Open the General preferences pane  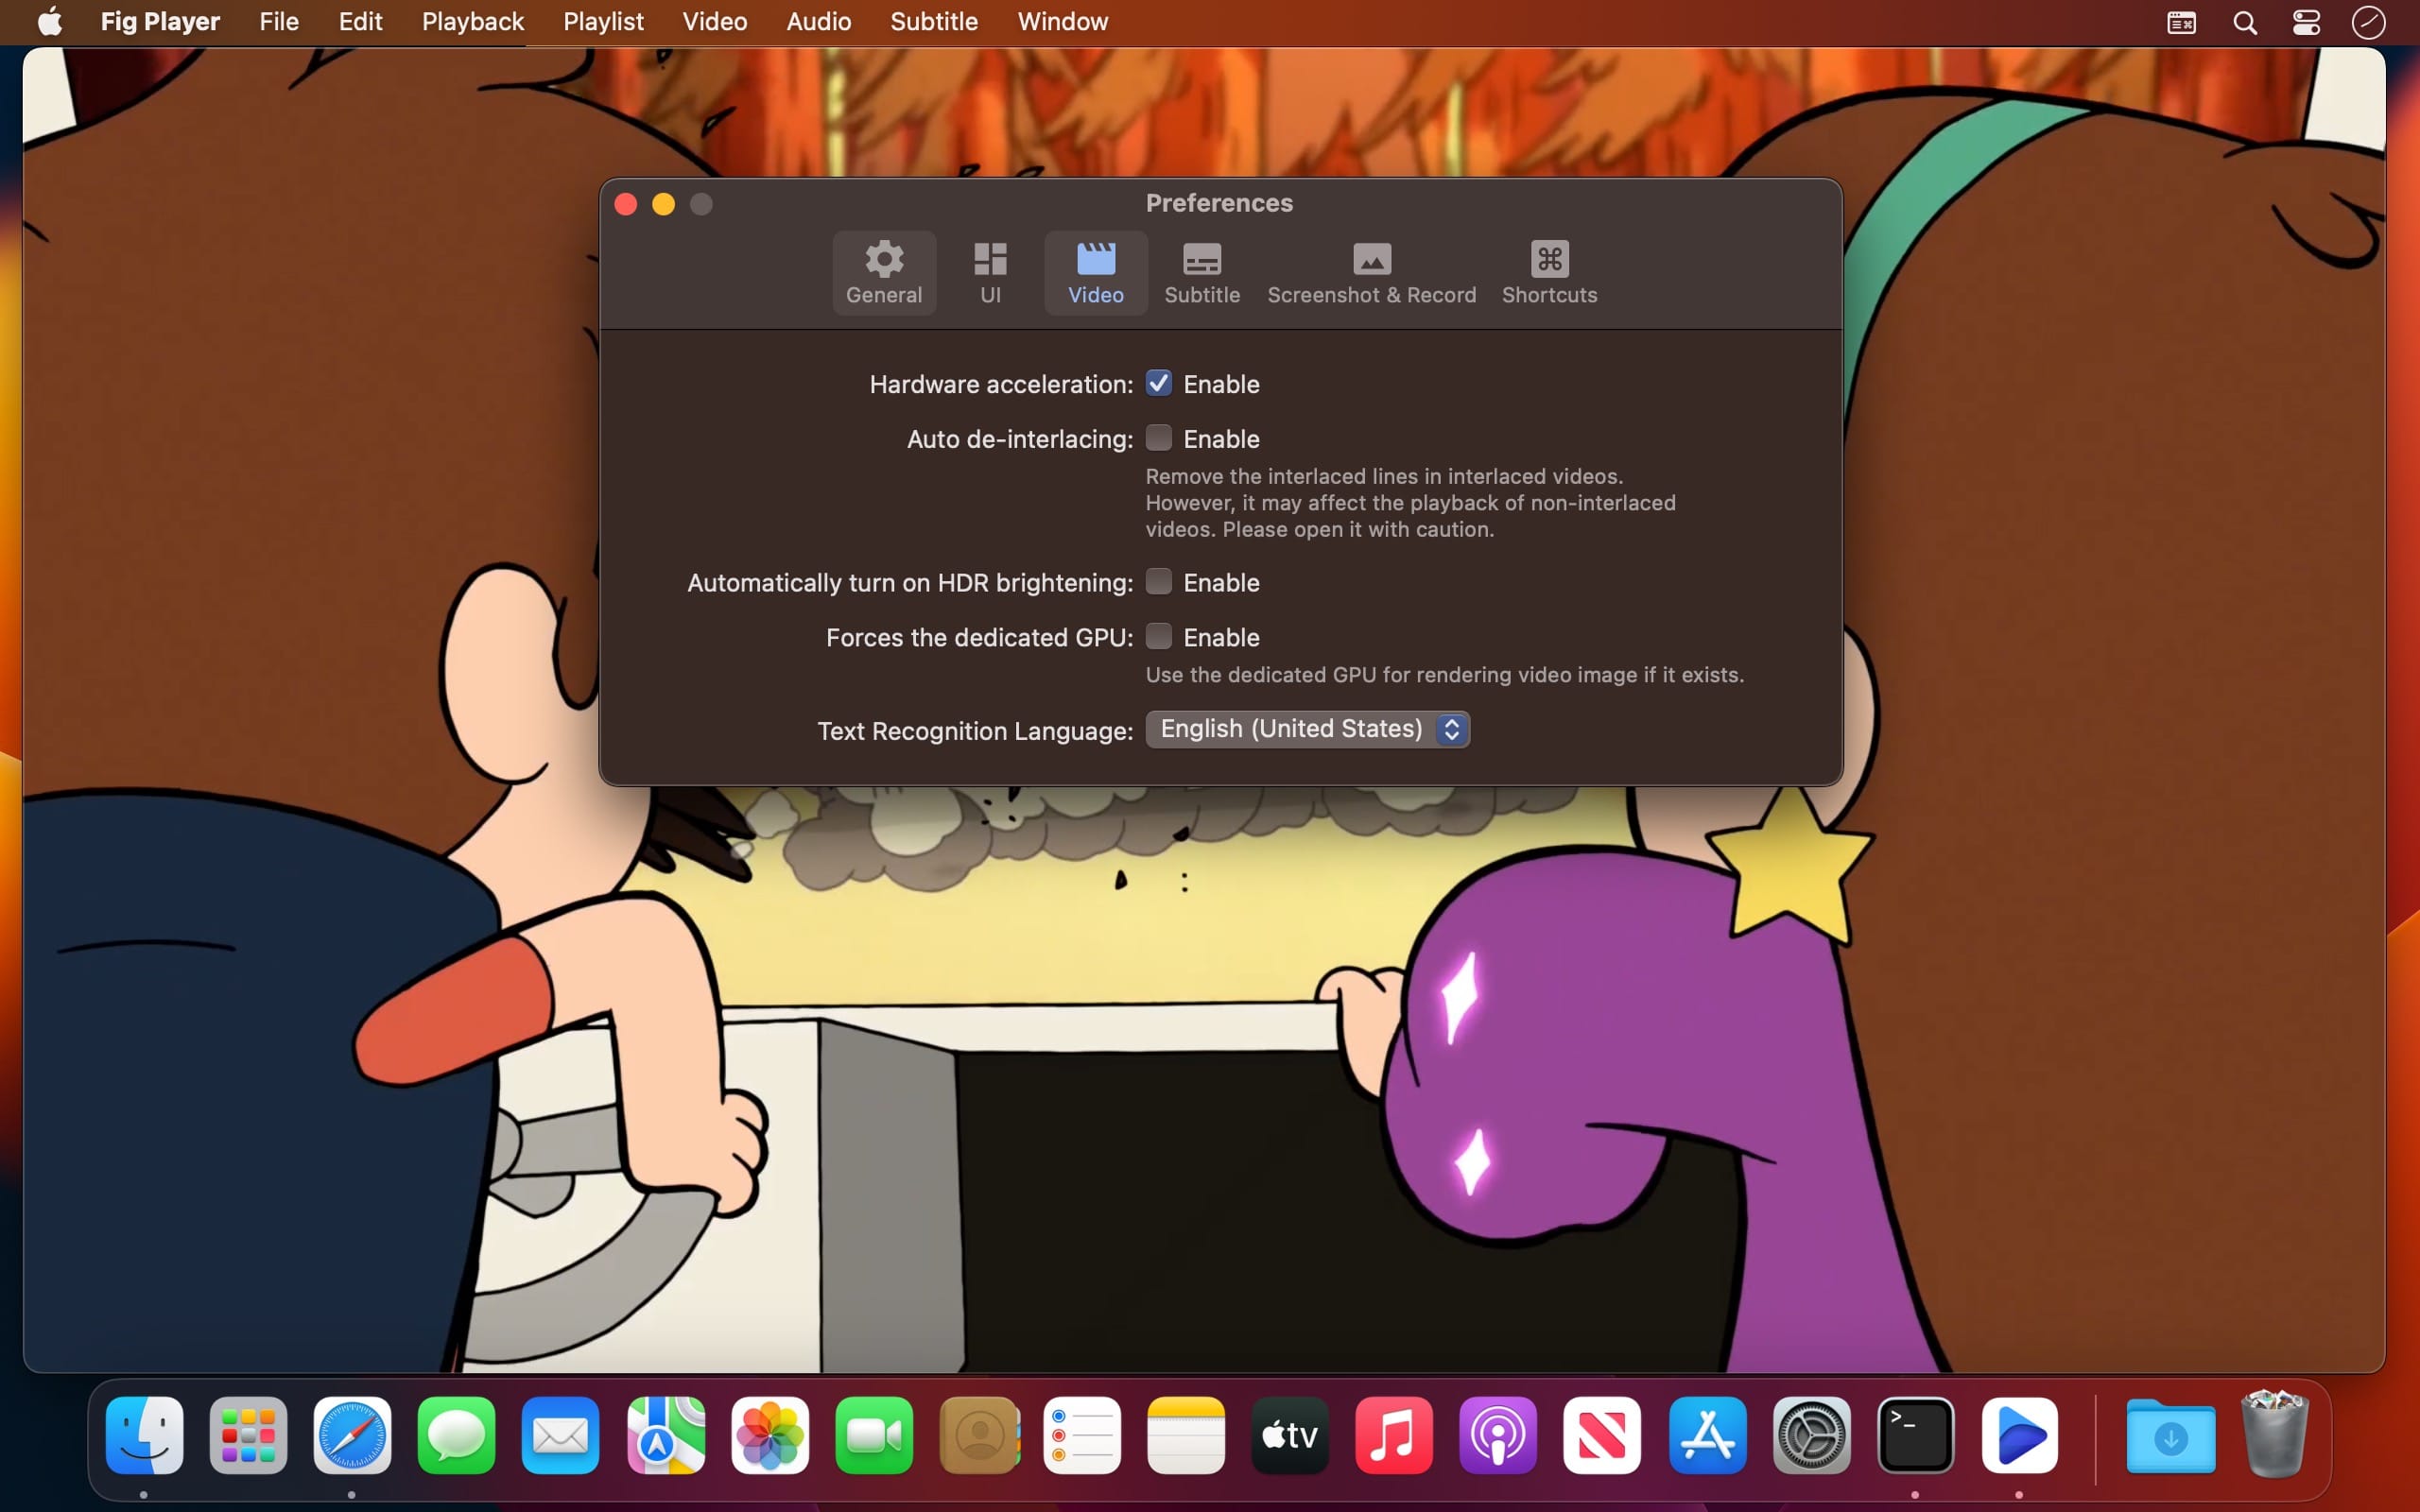point(884,272)
